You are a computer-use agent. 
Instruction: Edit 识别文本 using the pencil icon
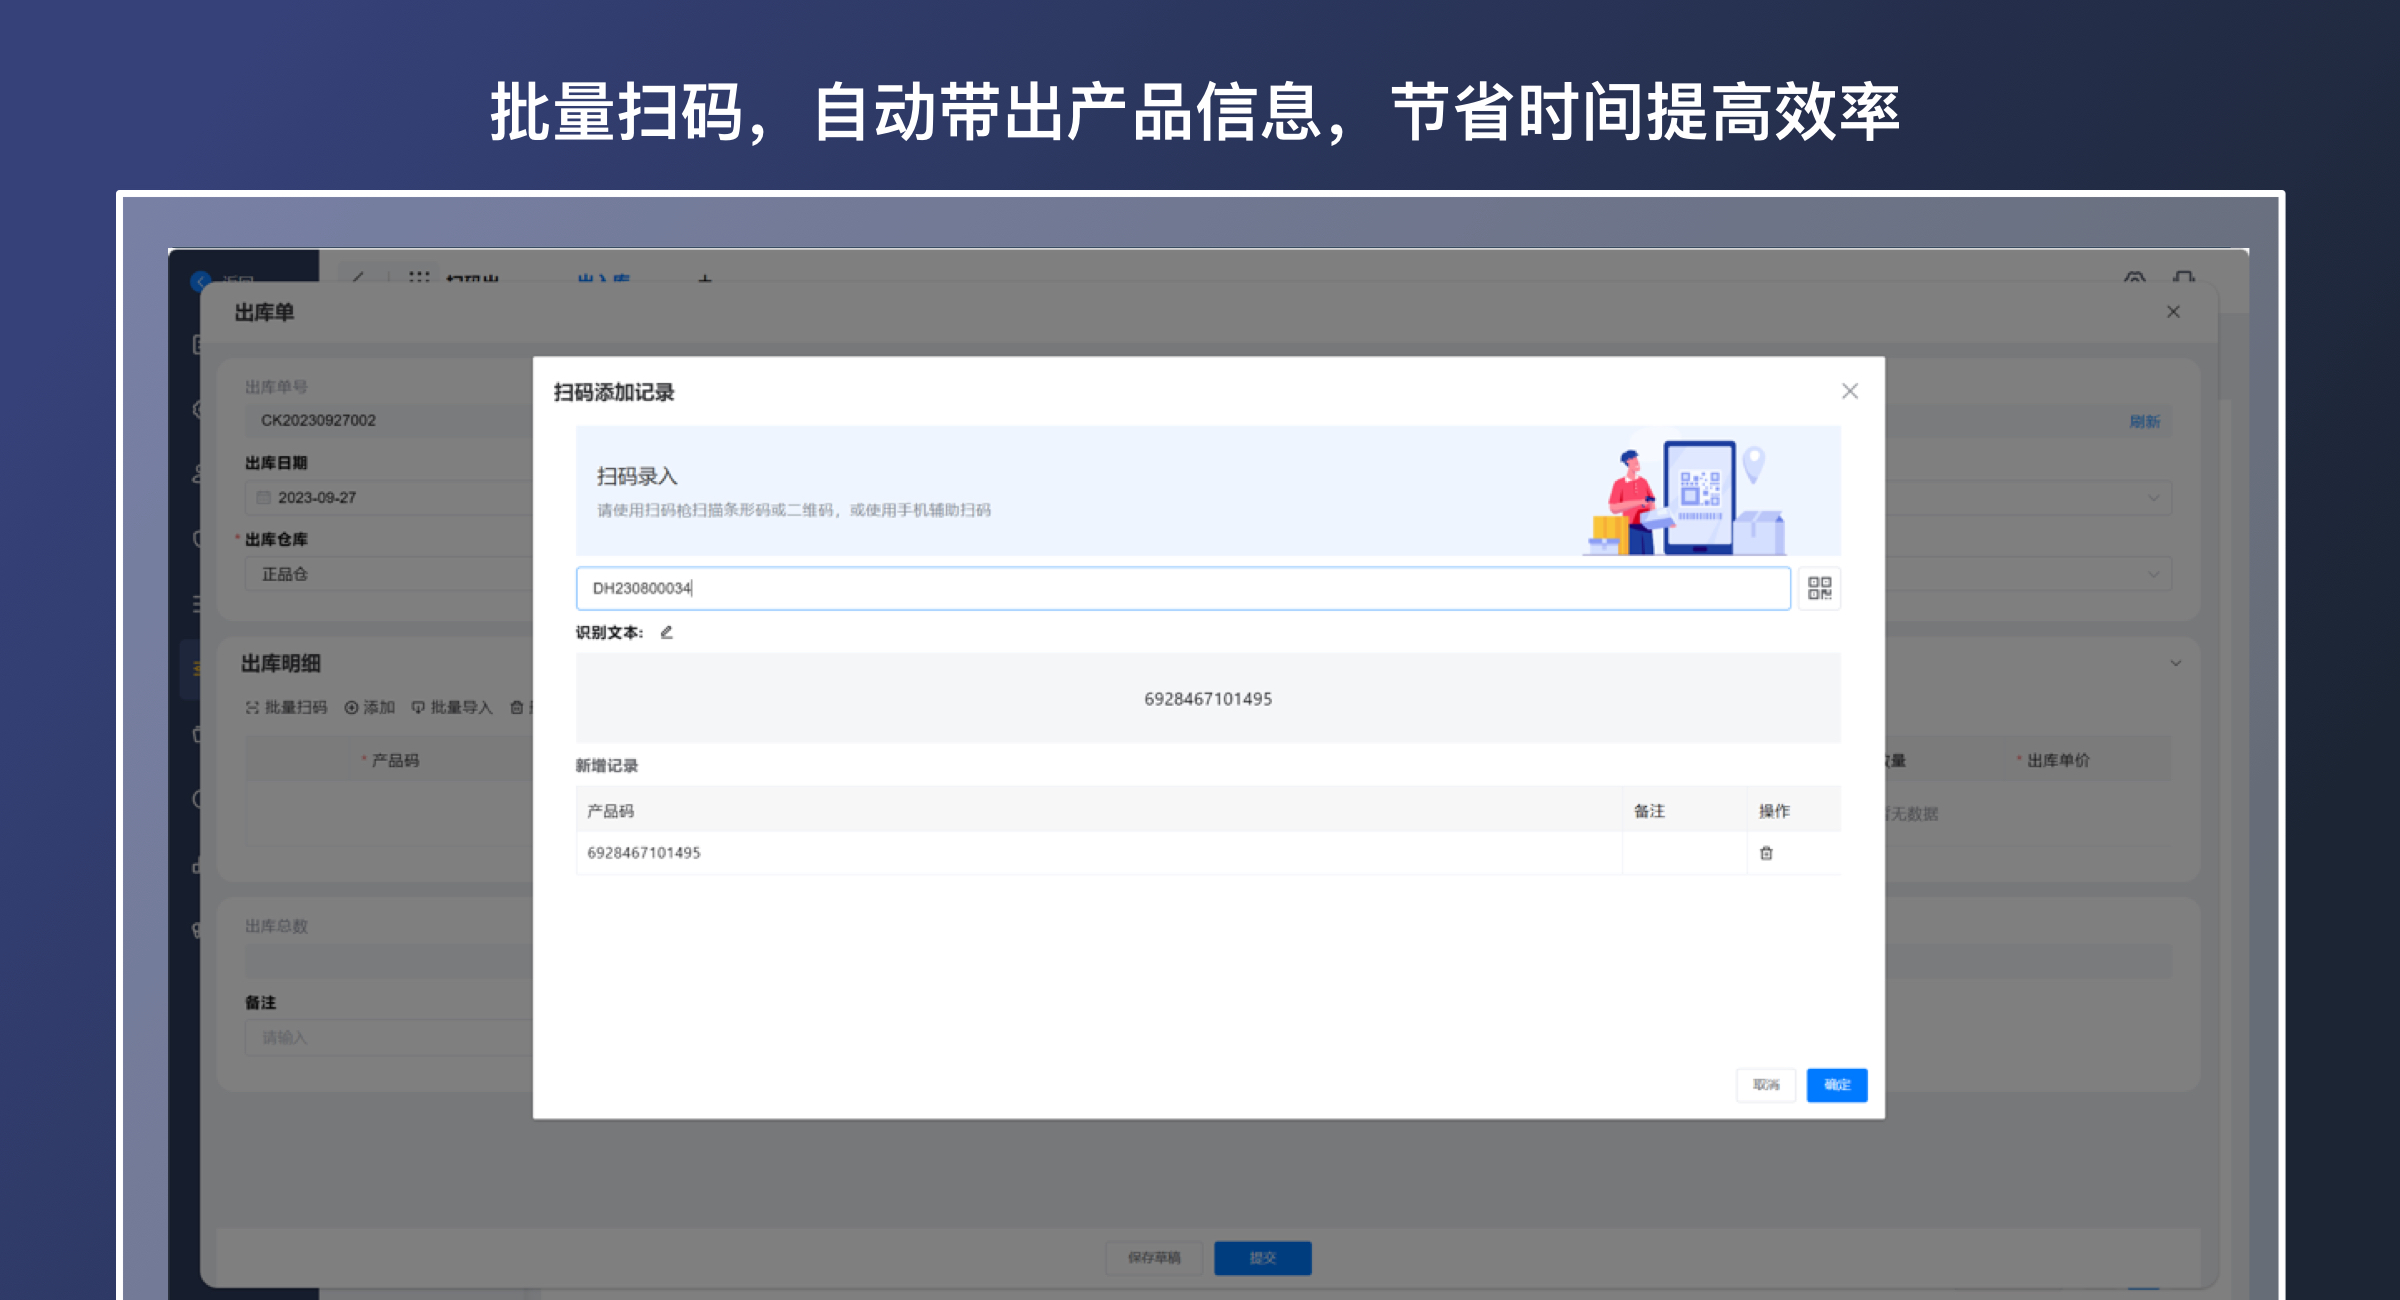pos(666,632)
